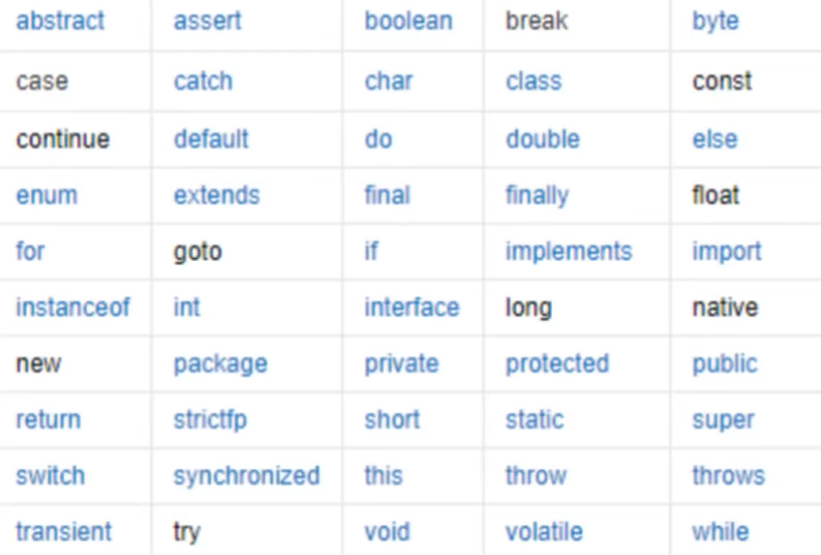Click the 'goto' table cell
This screenshot has height=555, width=821.
click(x=247, y=252)
